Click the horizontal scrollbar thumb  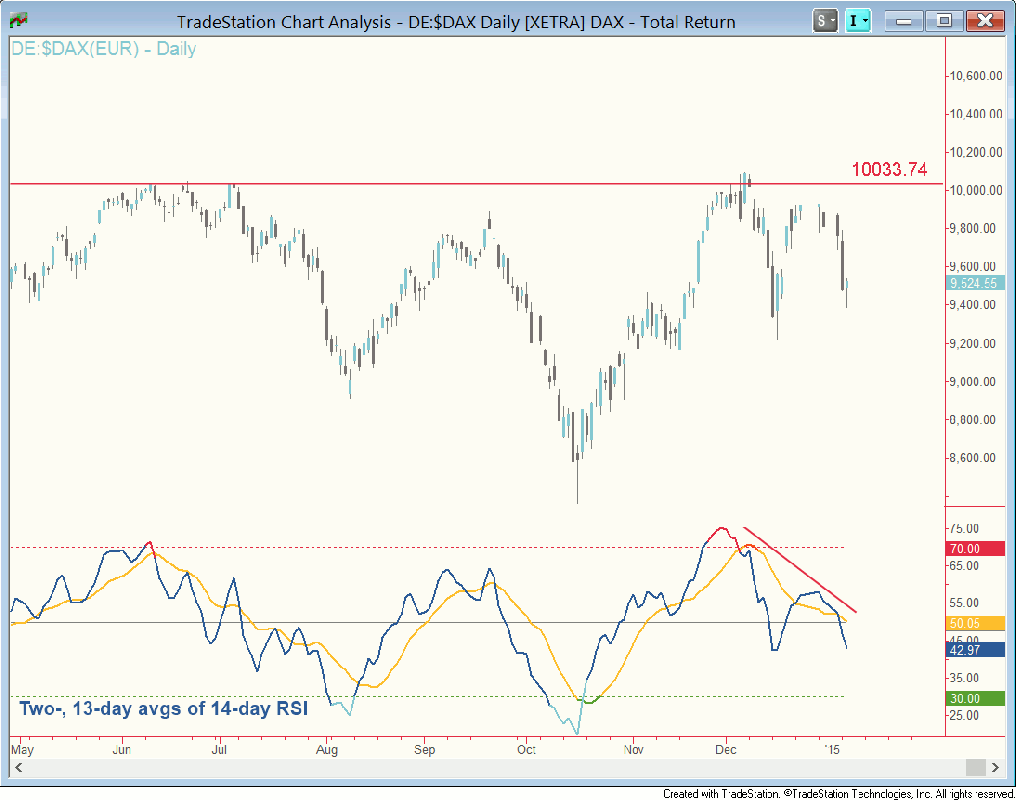point(975,767)
